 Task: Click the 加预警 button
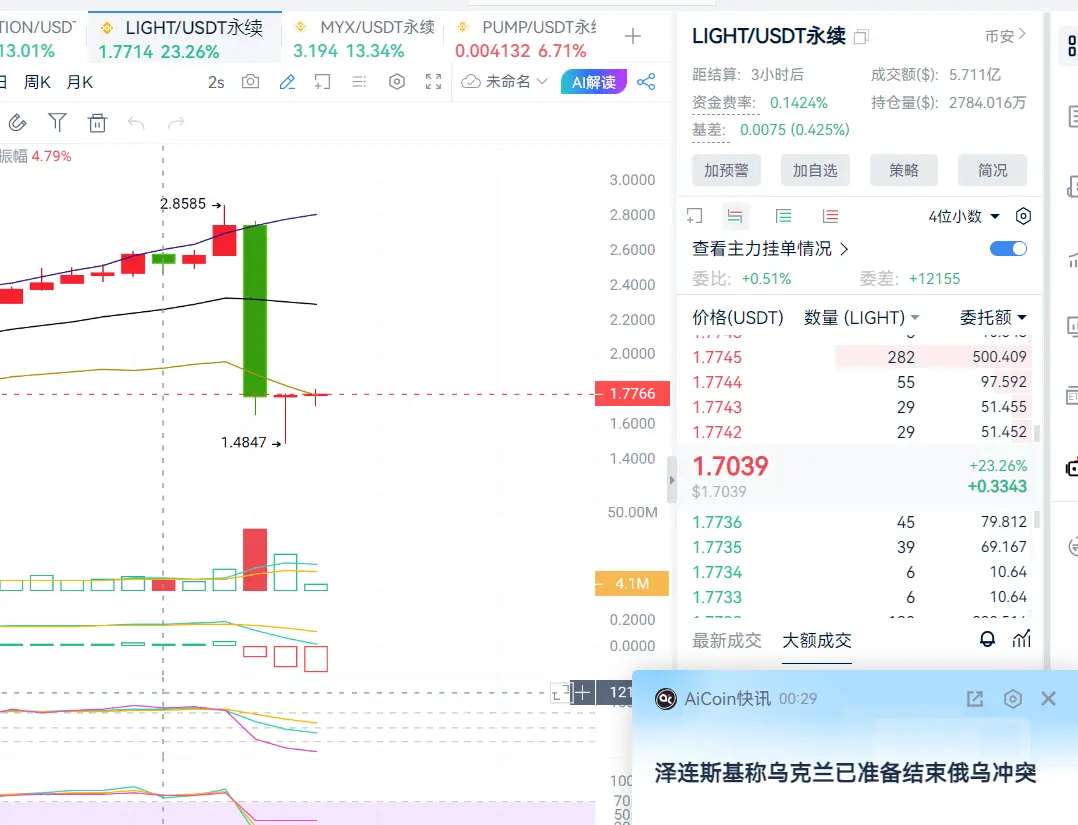(x=726, y=170)
